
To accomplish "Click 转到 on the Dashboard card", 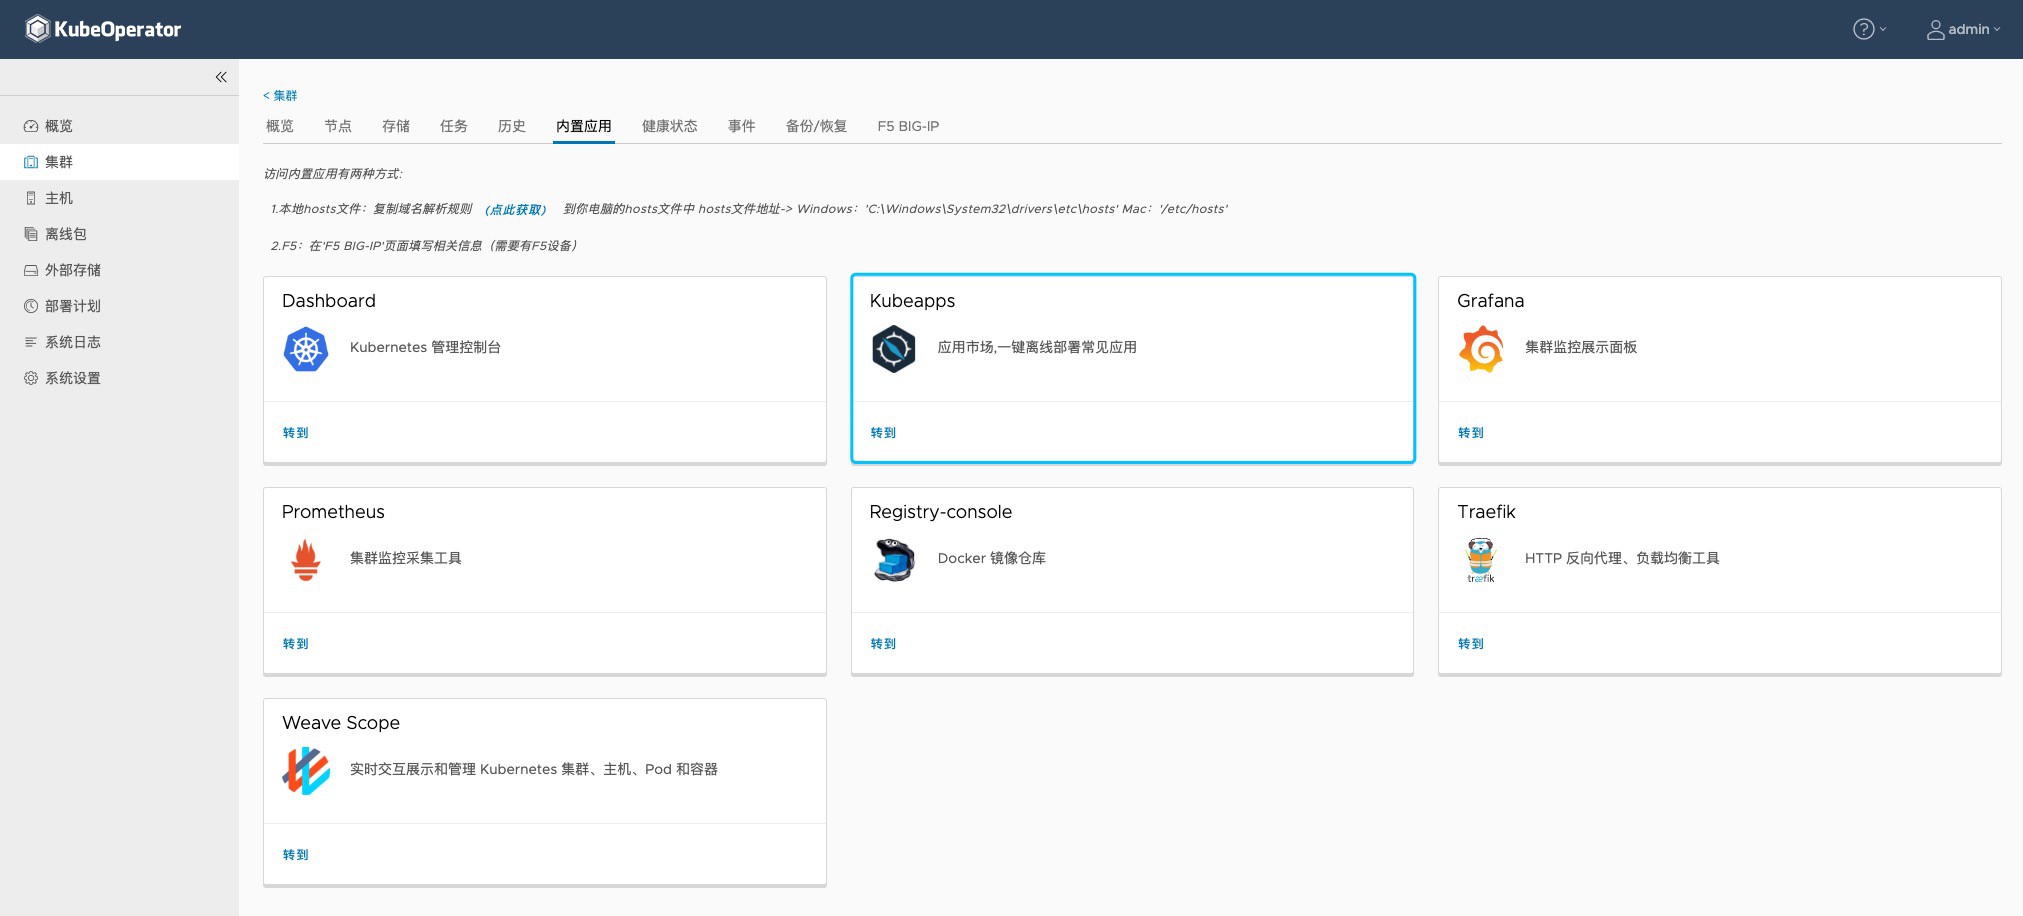I will pyautogui.click(x=296, y=433).
